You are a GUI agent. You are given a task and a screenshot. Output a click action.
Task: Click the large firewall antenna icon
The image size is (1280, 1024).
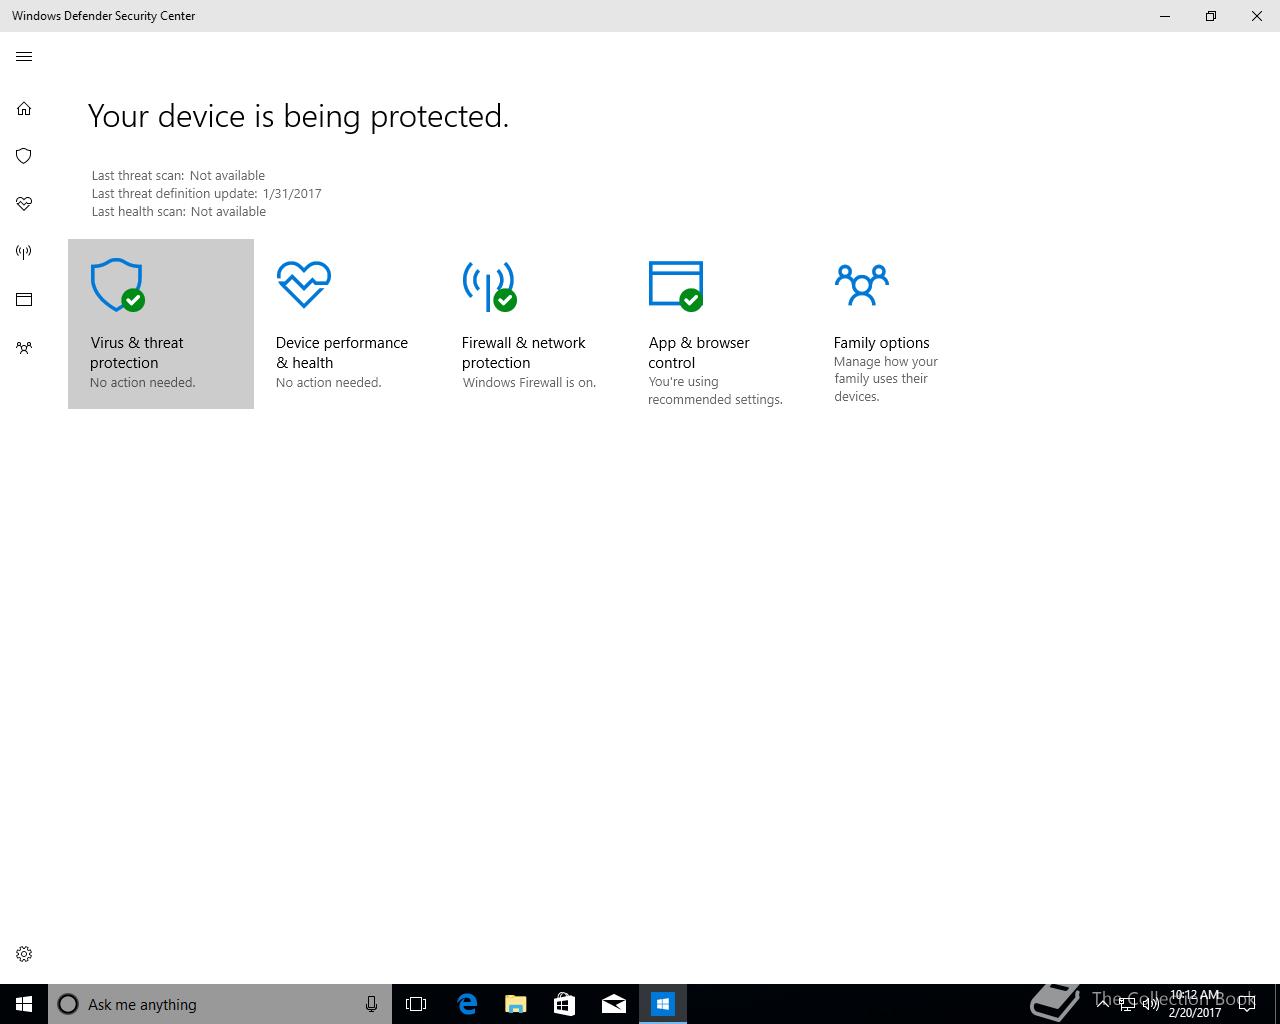[489, 285]
